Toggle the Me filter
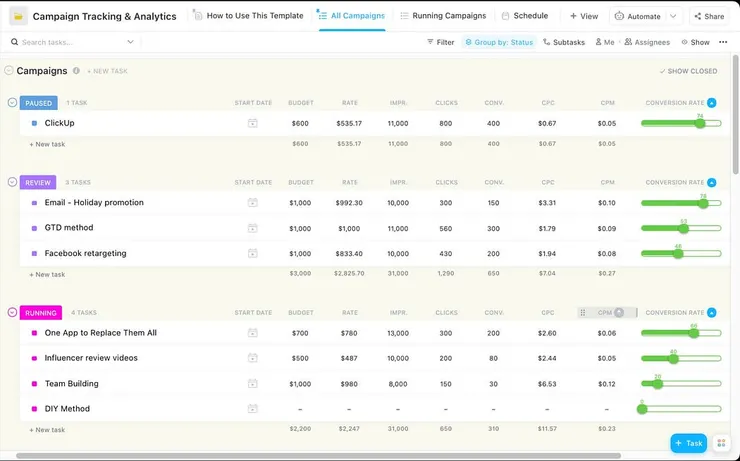Viewport: 740px width, 461px height. pos(605,42)
